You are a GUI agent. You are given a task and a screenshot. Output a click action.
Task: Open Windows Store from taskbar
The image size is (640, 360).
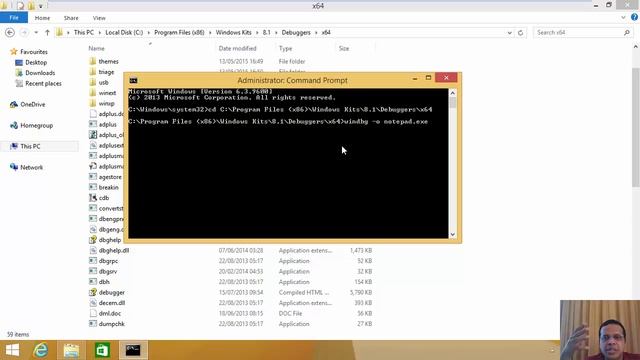pyautogui.click(x=102, y=350)
